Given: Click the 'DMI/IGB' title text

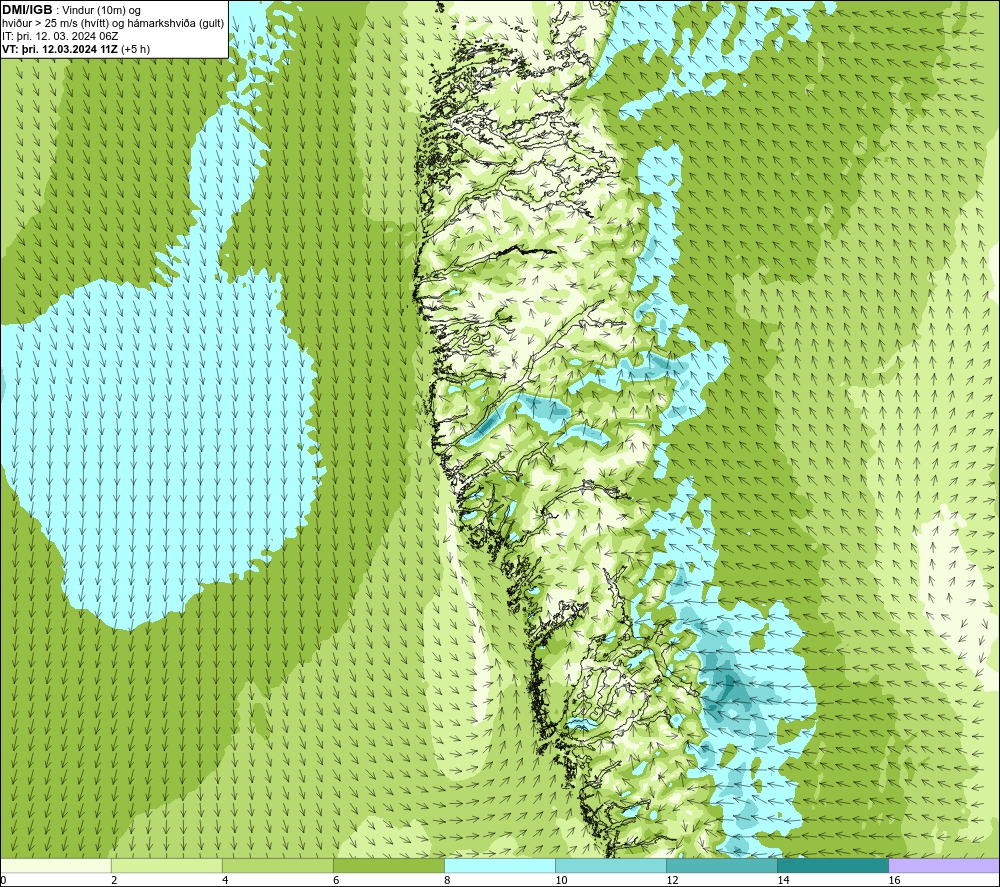Looking at the screenshot, I should [27, 10].
